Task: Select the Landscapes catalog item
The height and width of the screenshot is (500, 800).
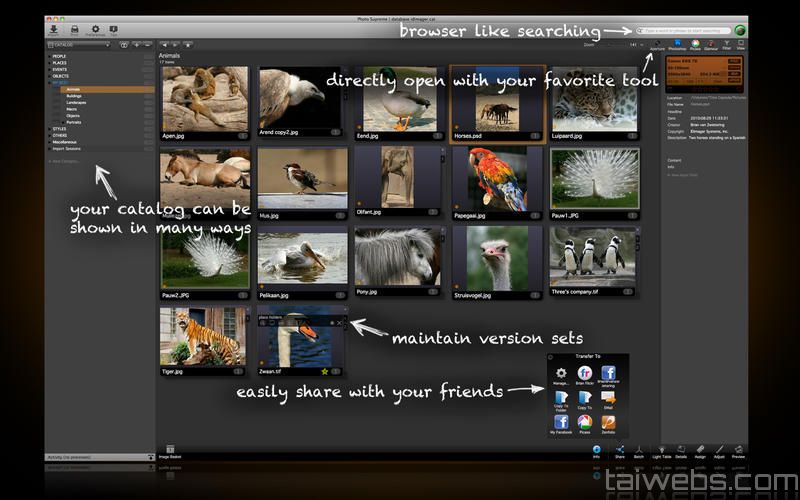Action: coord(76,102)
